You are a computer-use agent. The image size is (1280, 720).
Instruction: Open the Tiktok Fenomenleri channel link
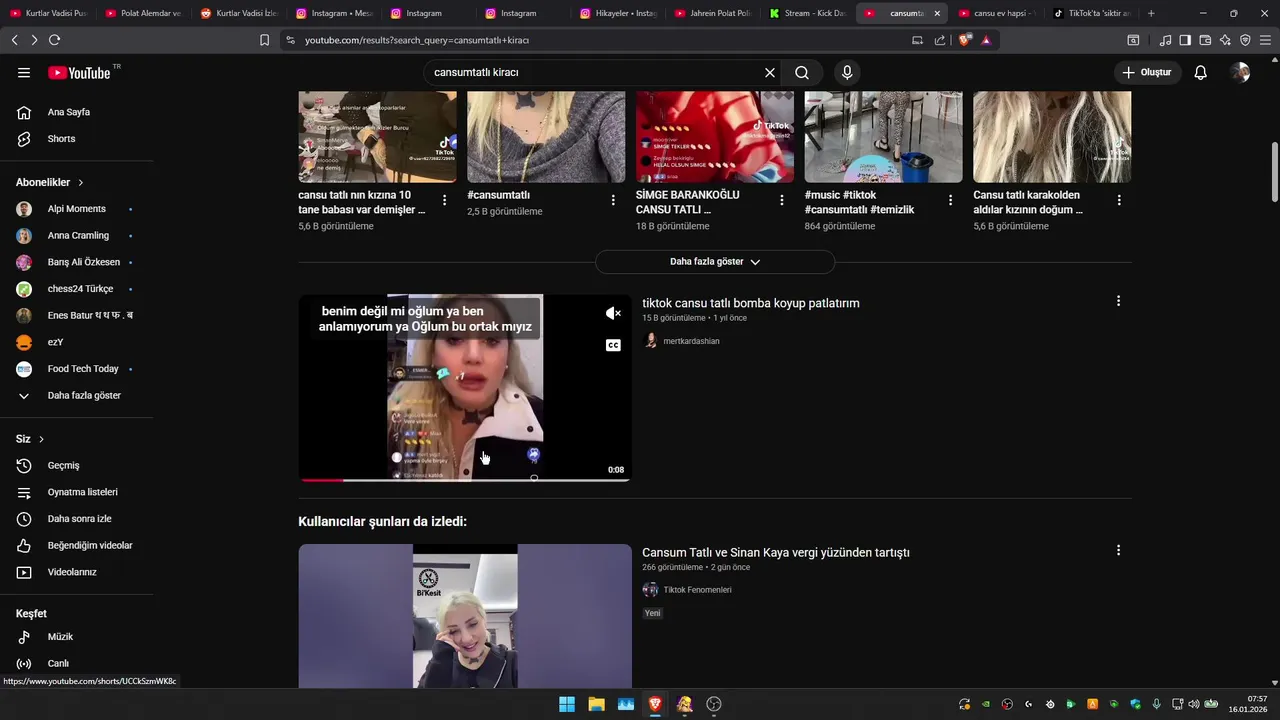pyautogui.click(x=697, y=590)
